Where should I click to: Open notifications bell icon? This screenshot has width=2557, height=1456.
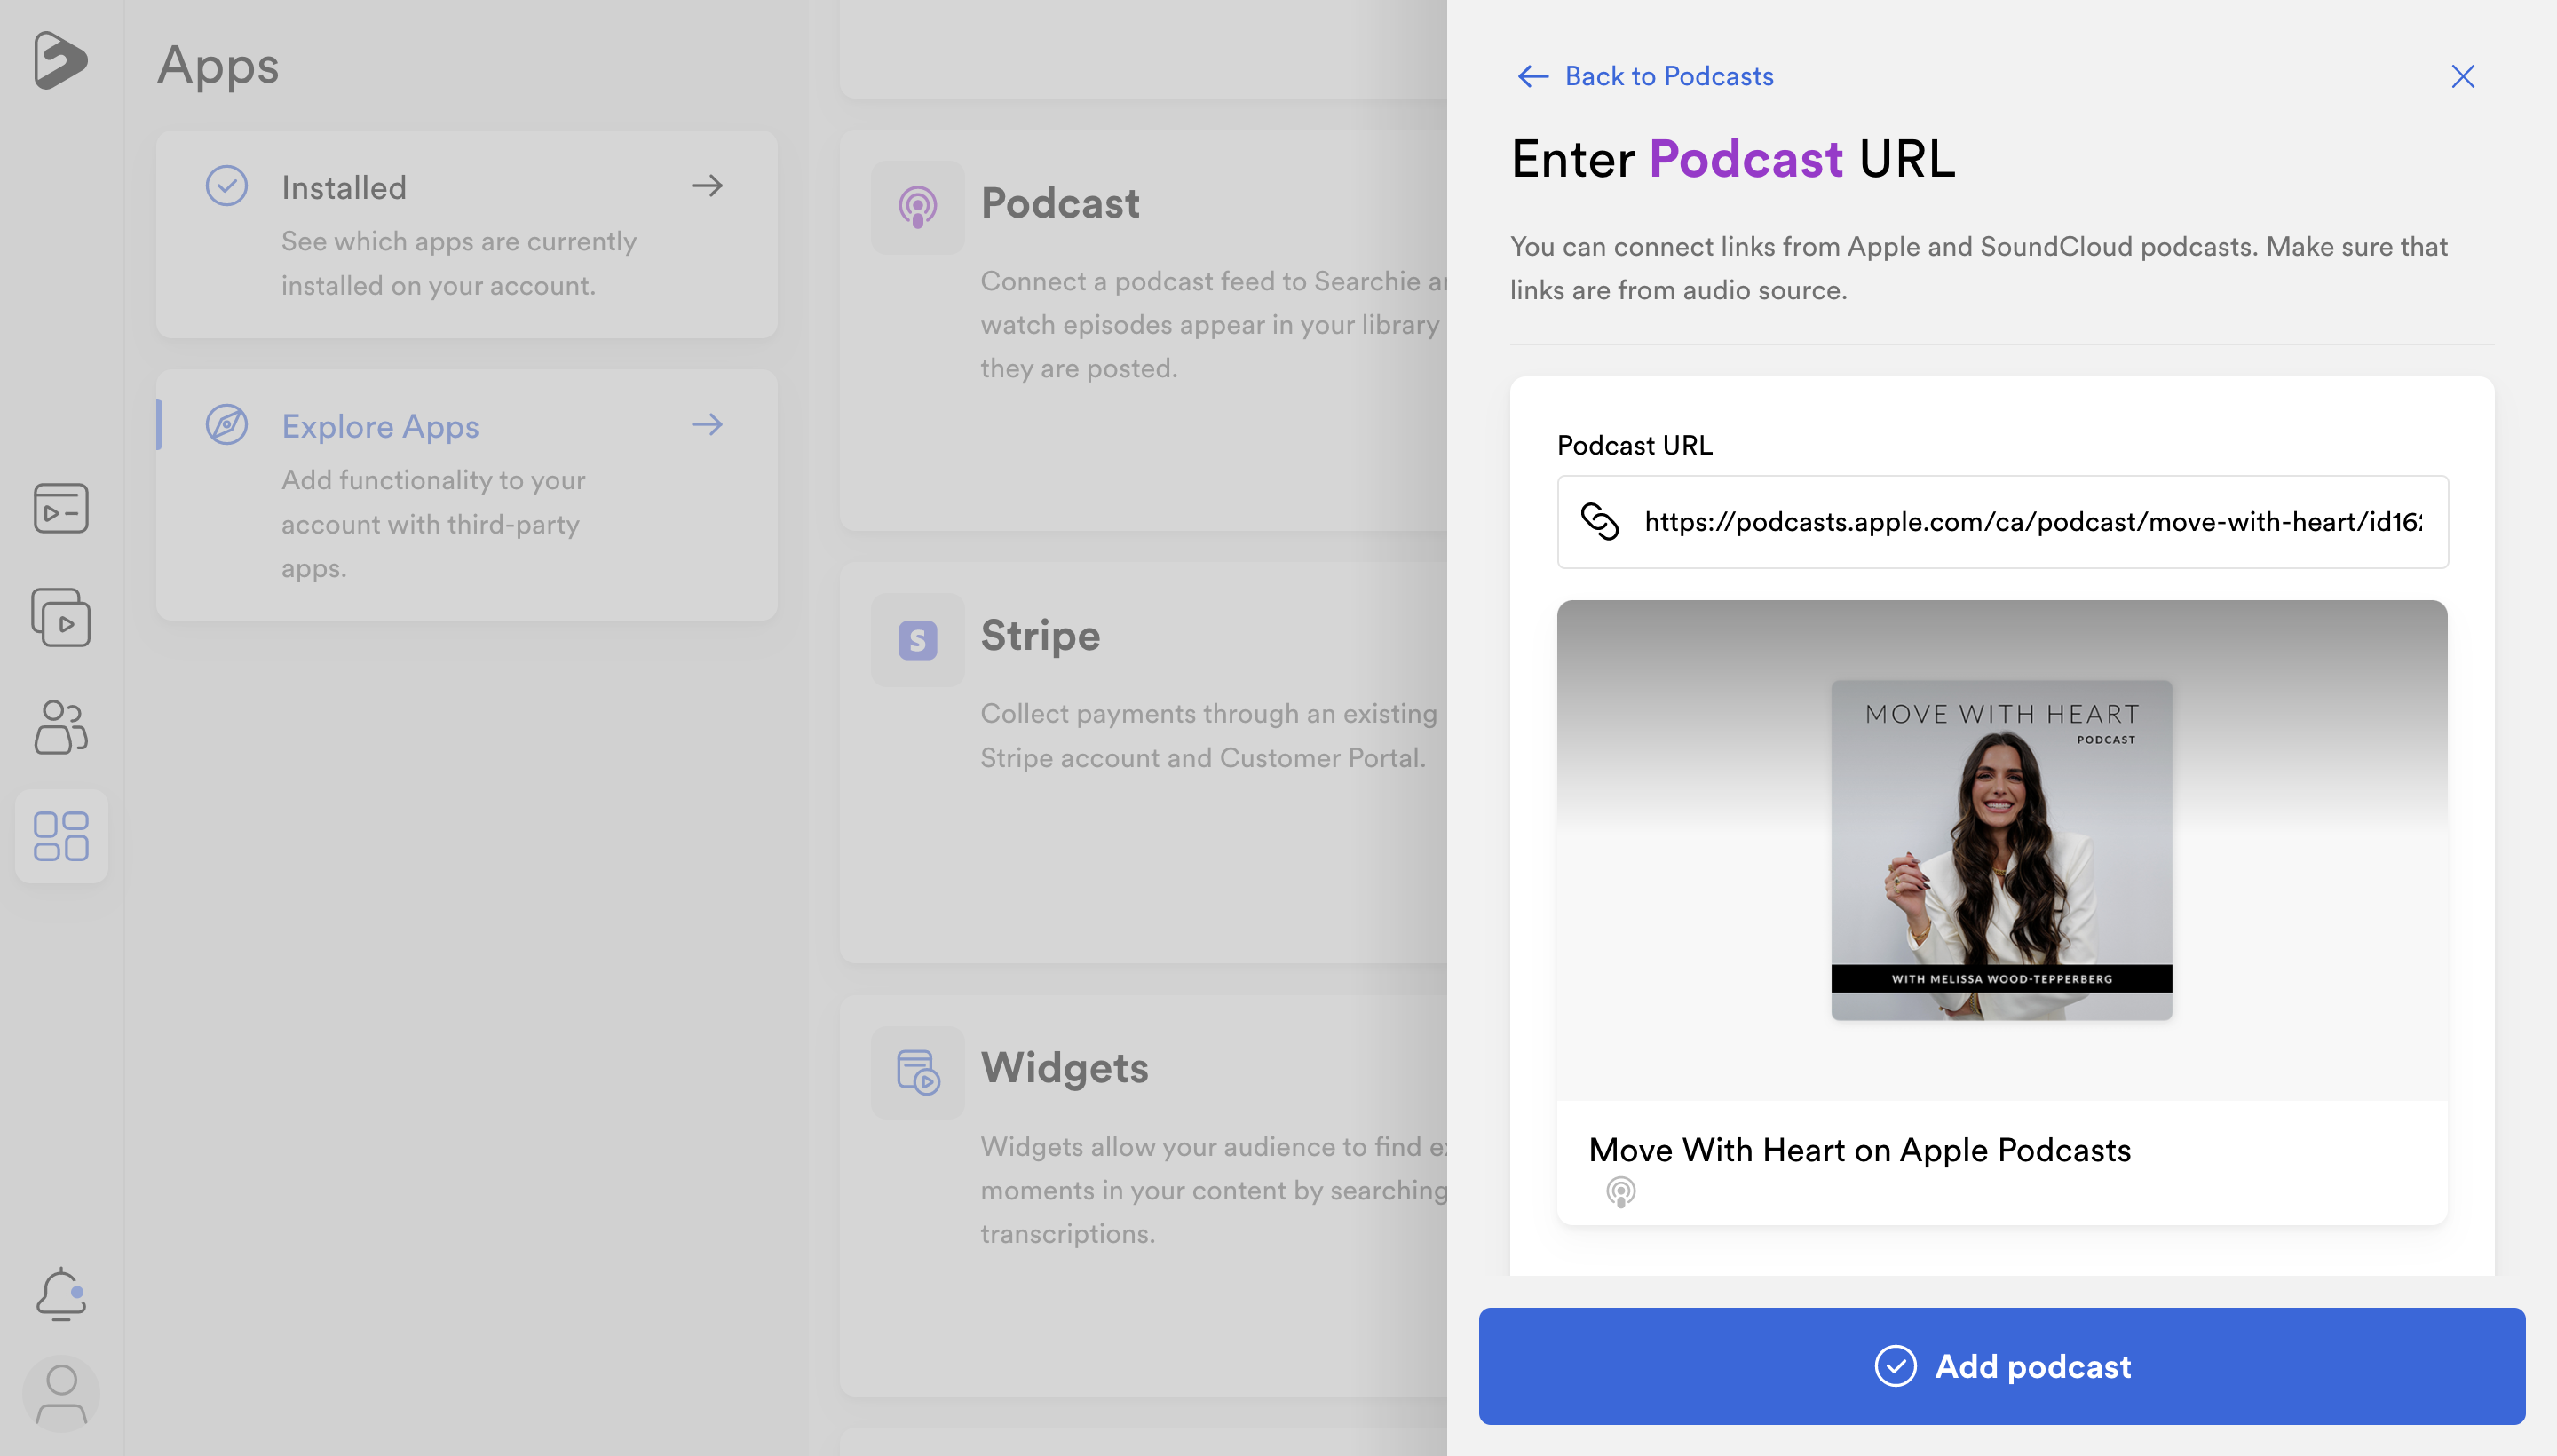pyautogui.click(x=61, y=1294)
